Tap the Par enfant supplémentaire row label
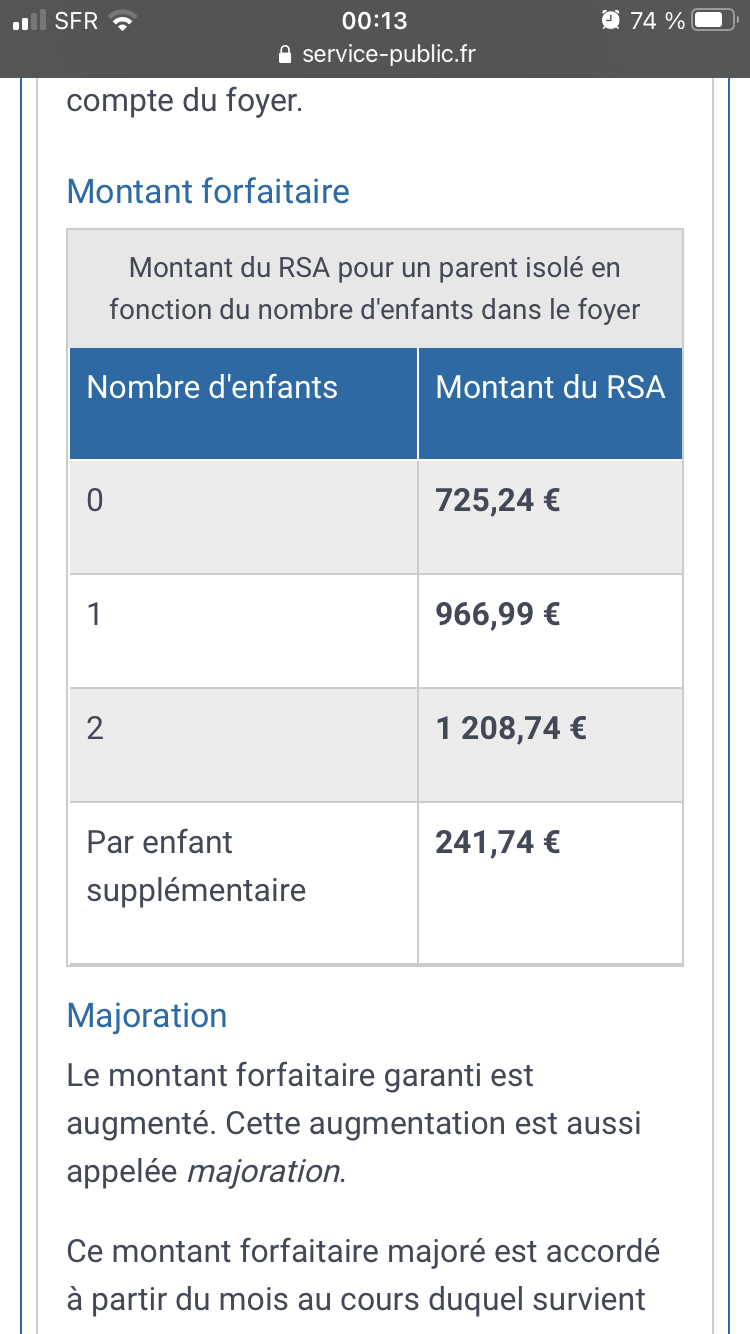 196,866
